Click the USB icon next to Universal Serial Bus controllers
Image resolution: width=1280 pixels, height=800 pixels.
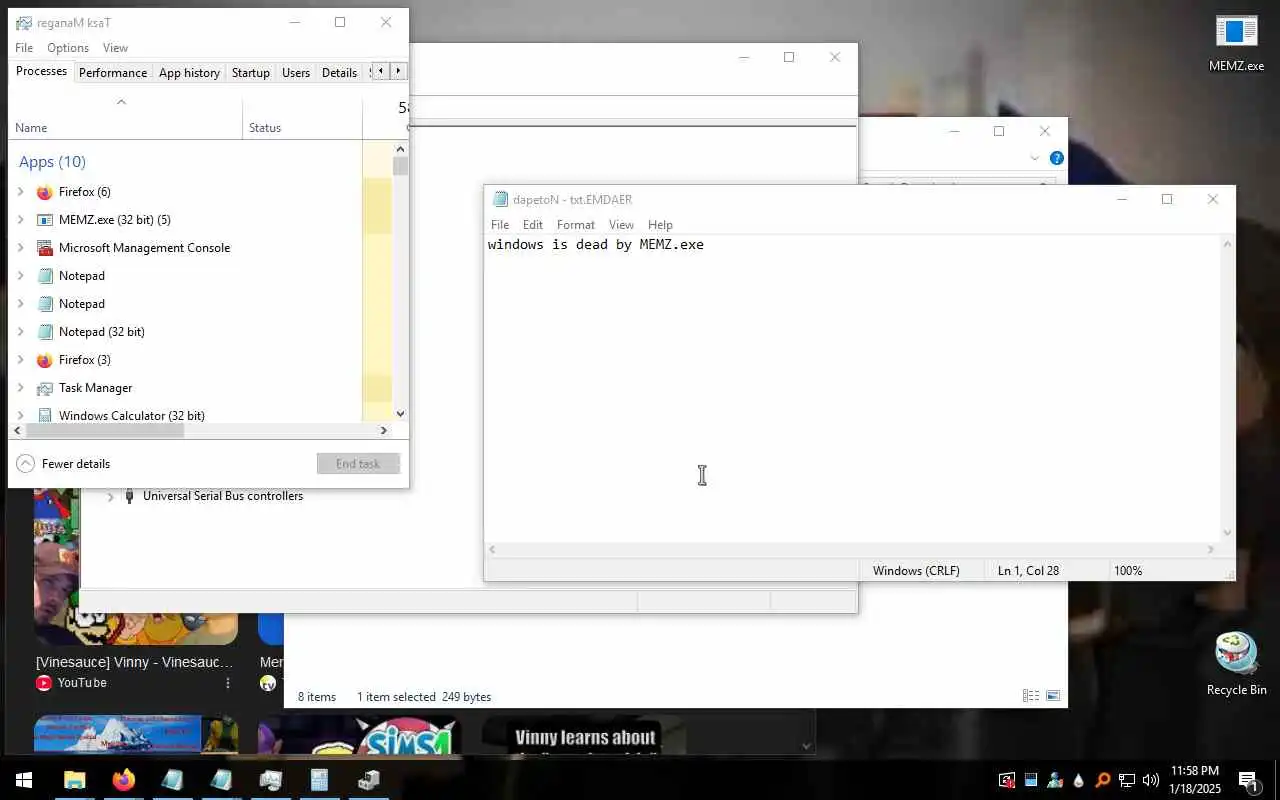click(x=129, y=496)
